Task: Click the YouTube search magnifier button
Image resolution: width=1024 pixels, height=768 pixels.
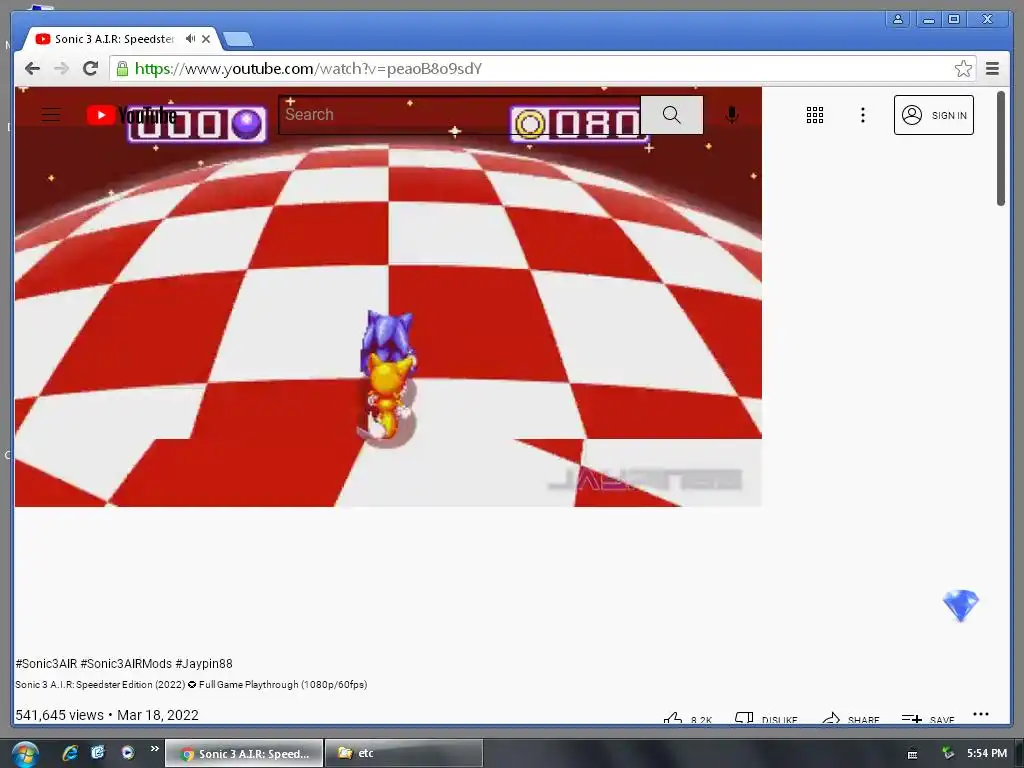Action: (671, 115)
